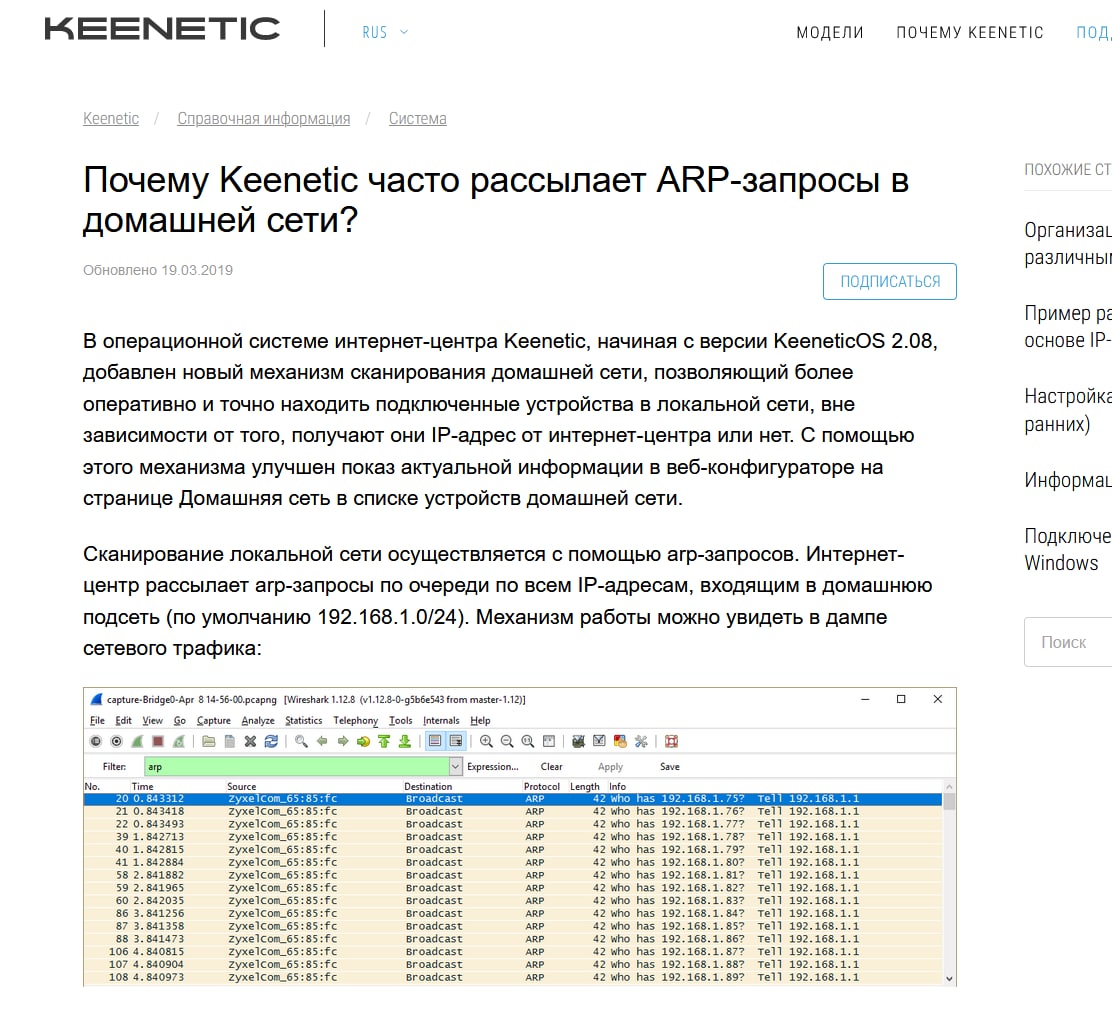Open the Wireshark Analyze menu
The height and width of the screenshot is (1020, 1112).
(x=257, y=720)
